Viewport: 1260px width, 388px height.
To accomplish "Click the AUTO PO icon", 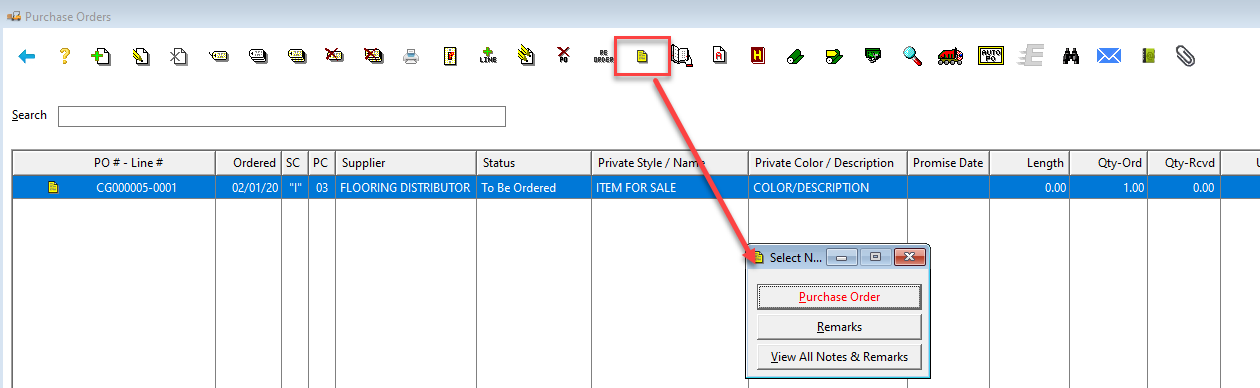I will [990, 57].
